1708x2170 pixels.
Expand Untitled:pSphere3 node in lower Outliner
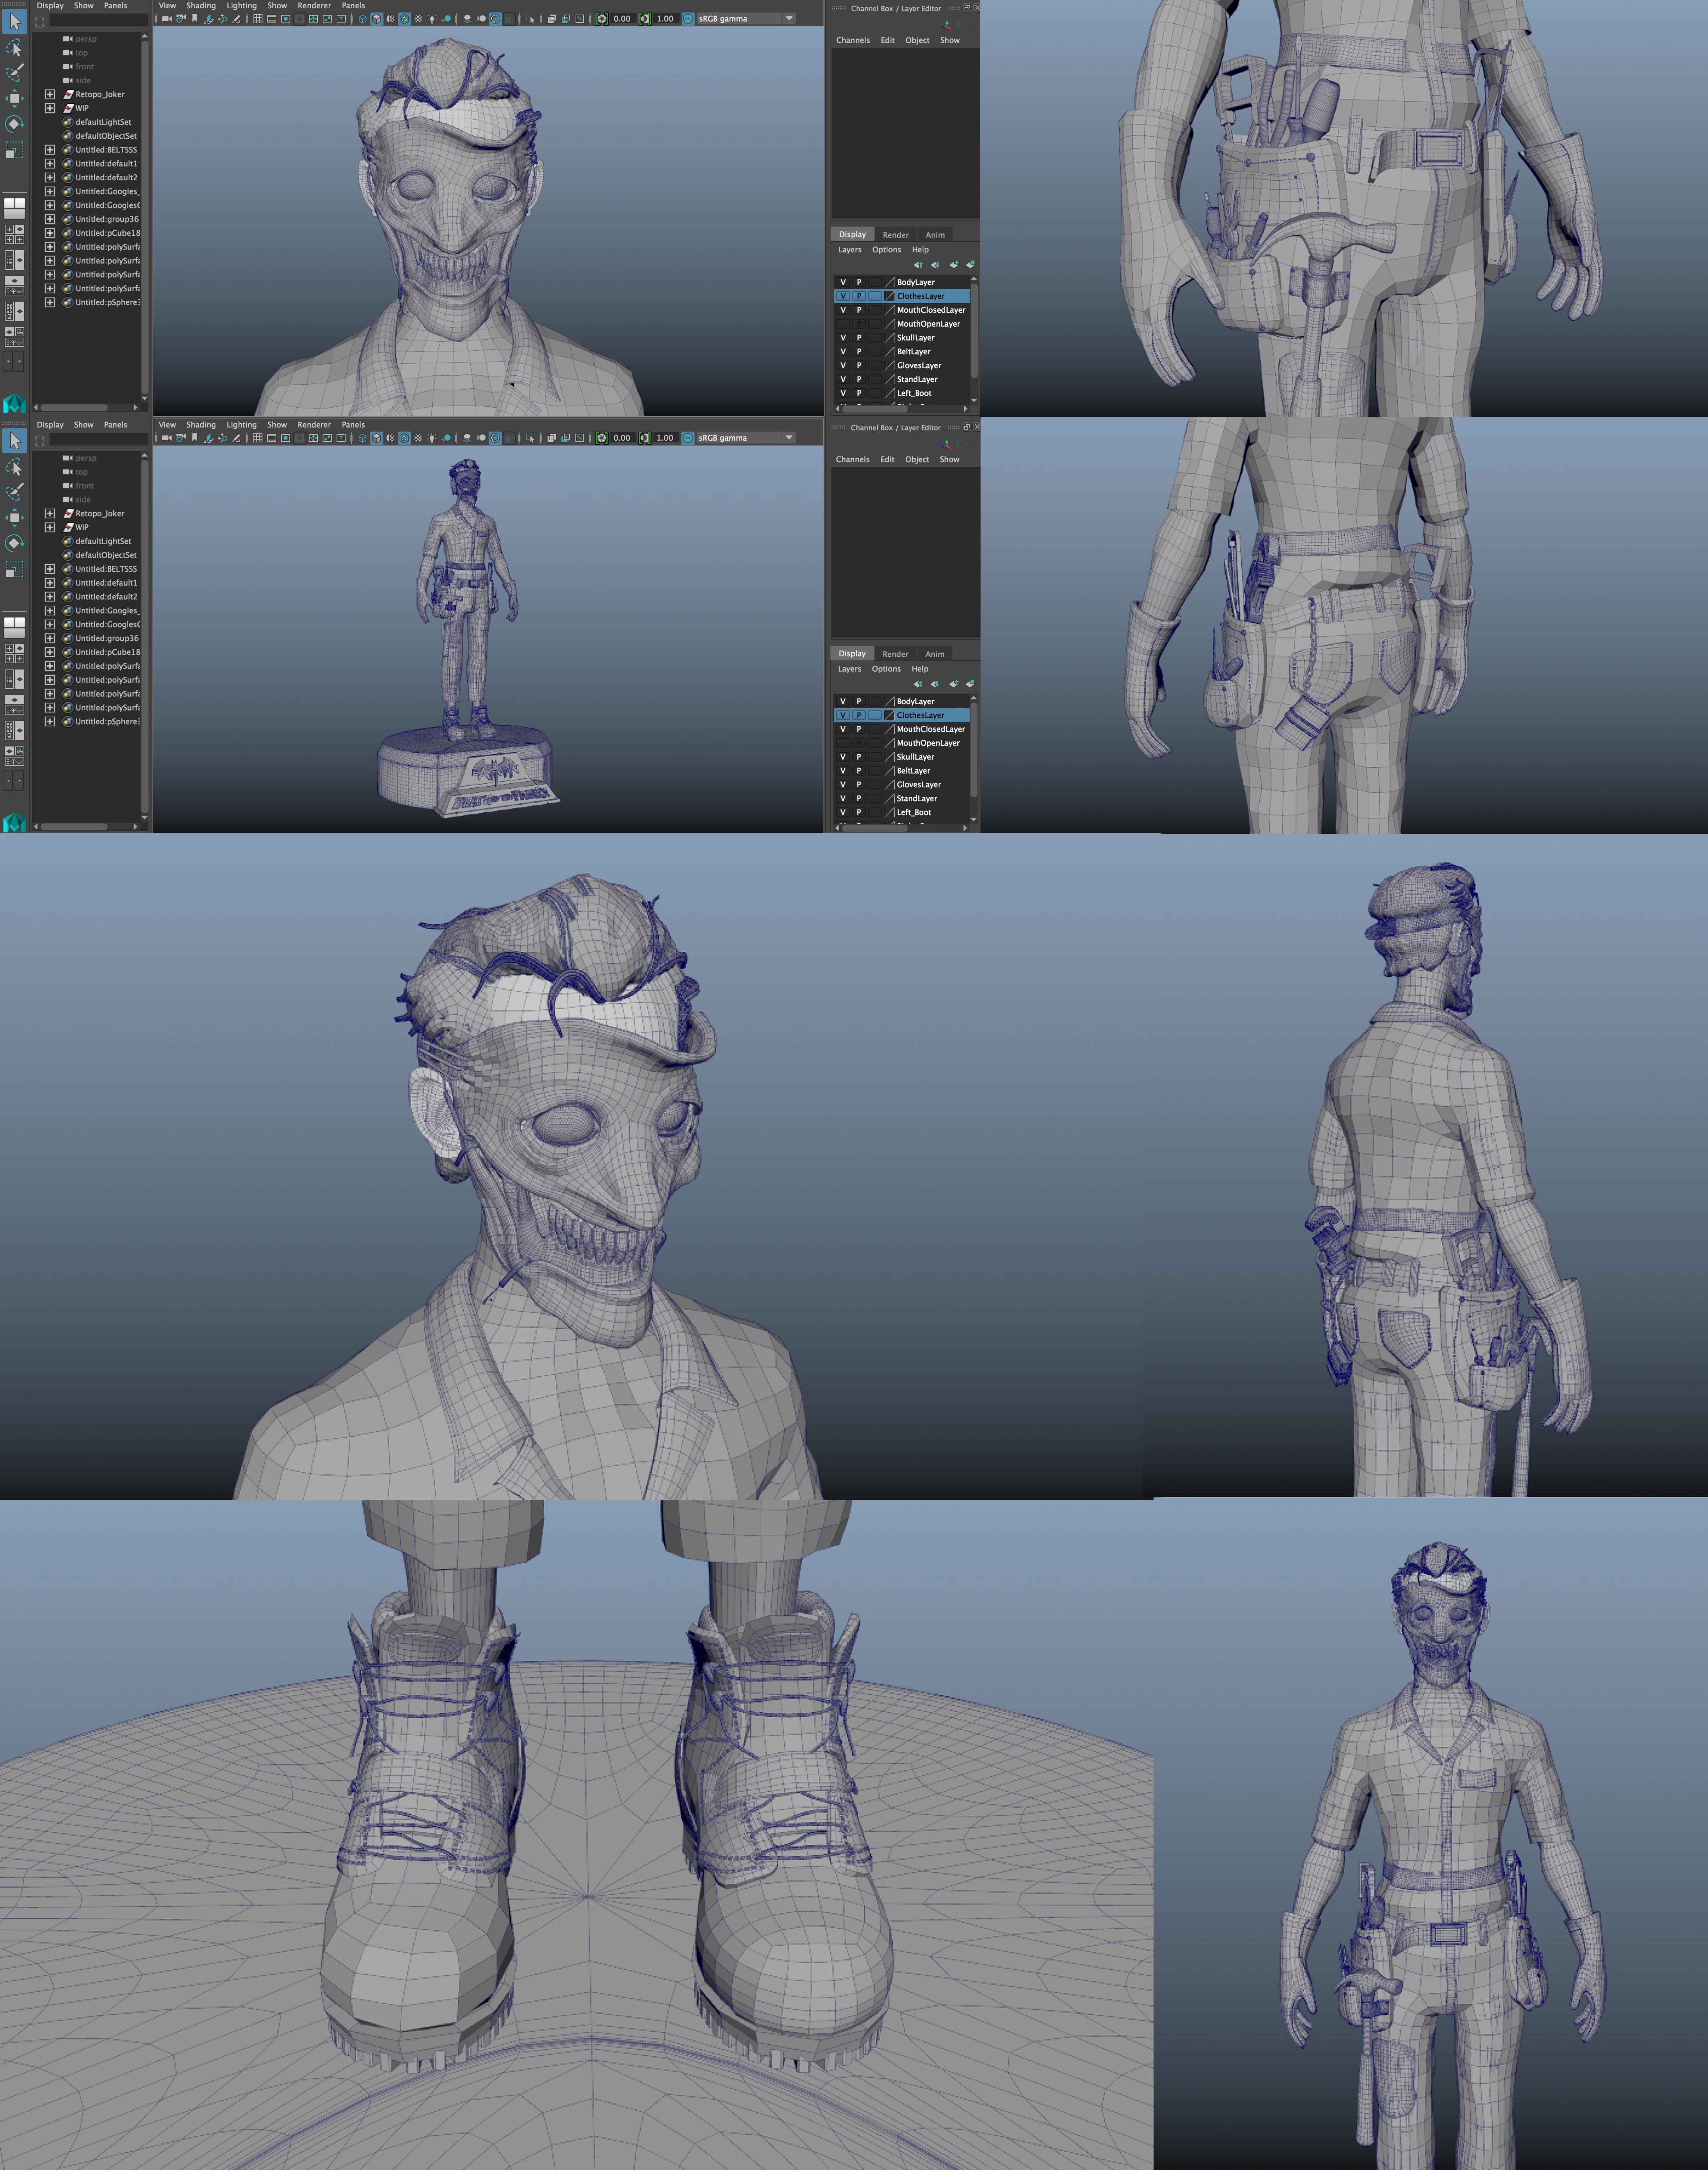click(50, 721)
